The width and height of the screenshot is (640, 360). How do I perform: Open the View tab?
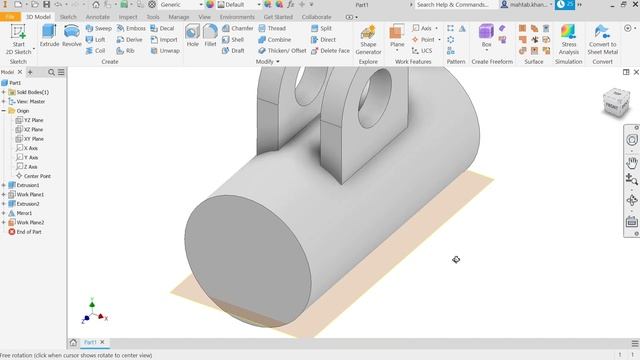click(204, 17)
